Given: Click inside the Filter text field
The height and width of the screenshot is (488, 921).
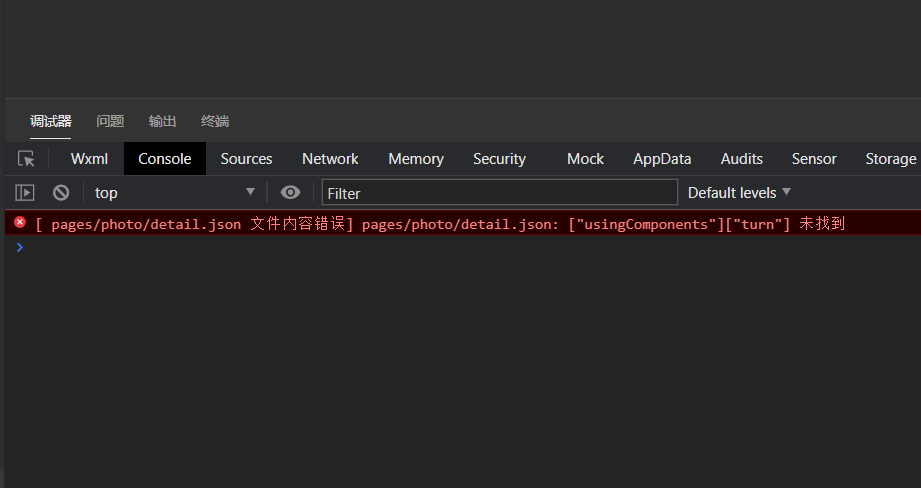Looking at the screenshot, I should 500,193.
